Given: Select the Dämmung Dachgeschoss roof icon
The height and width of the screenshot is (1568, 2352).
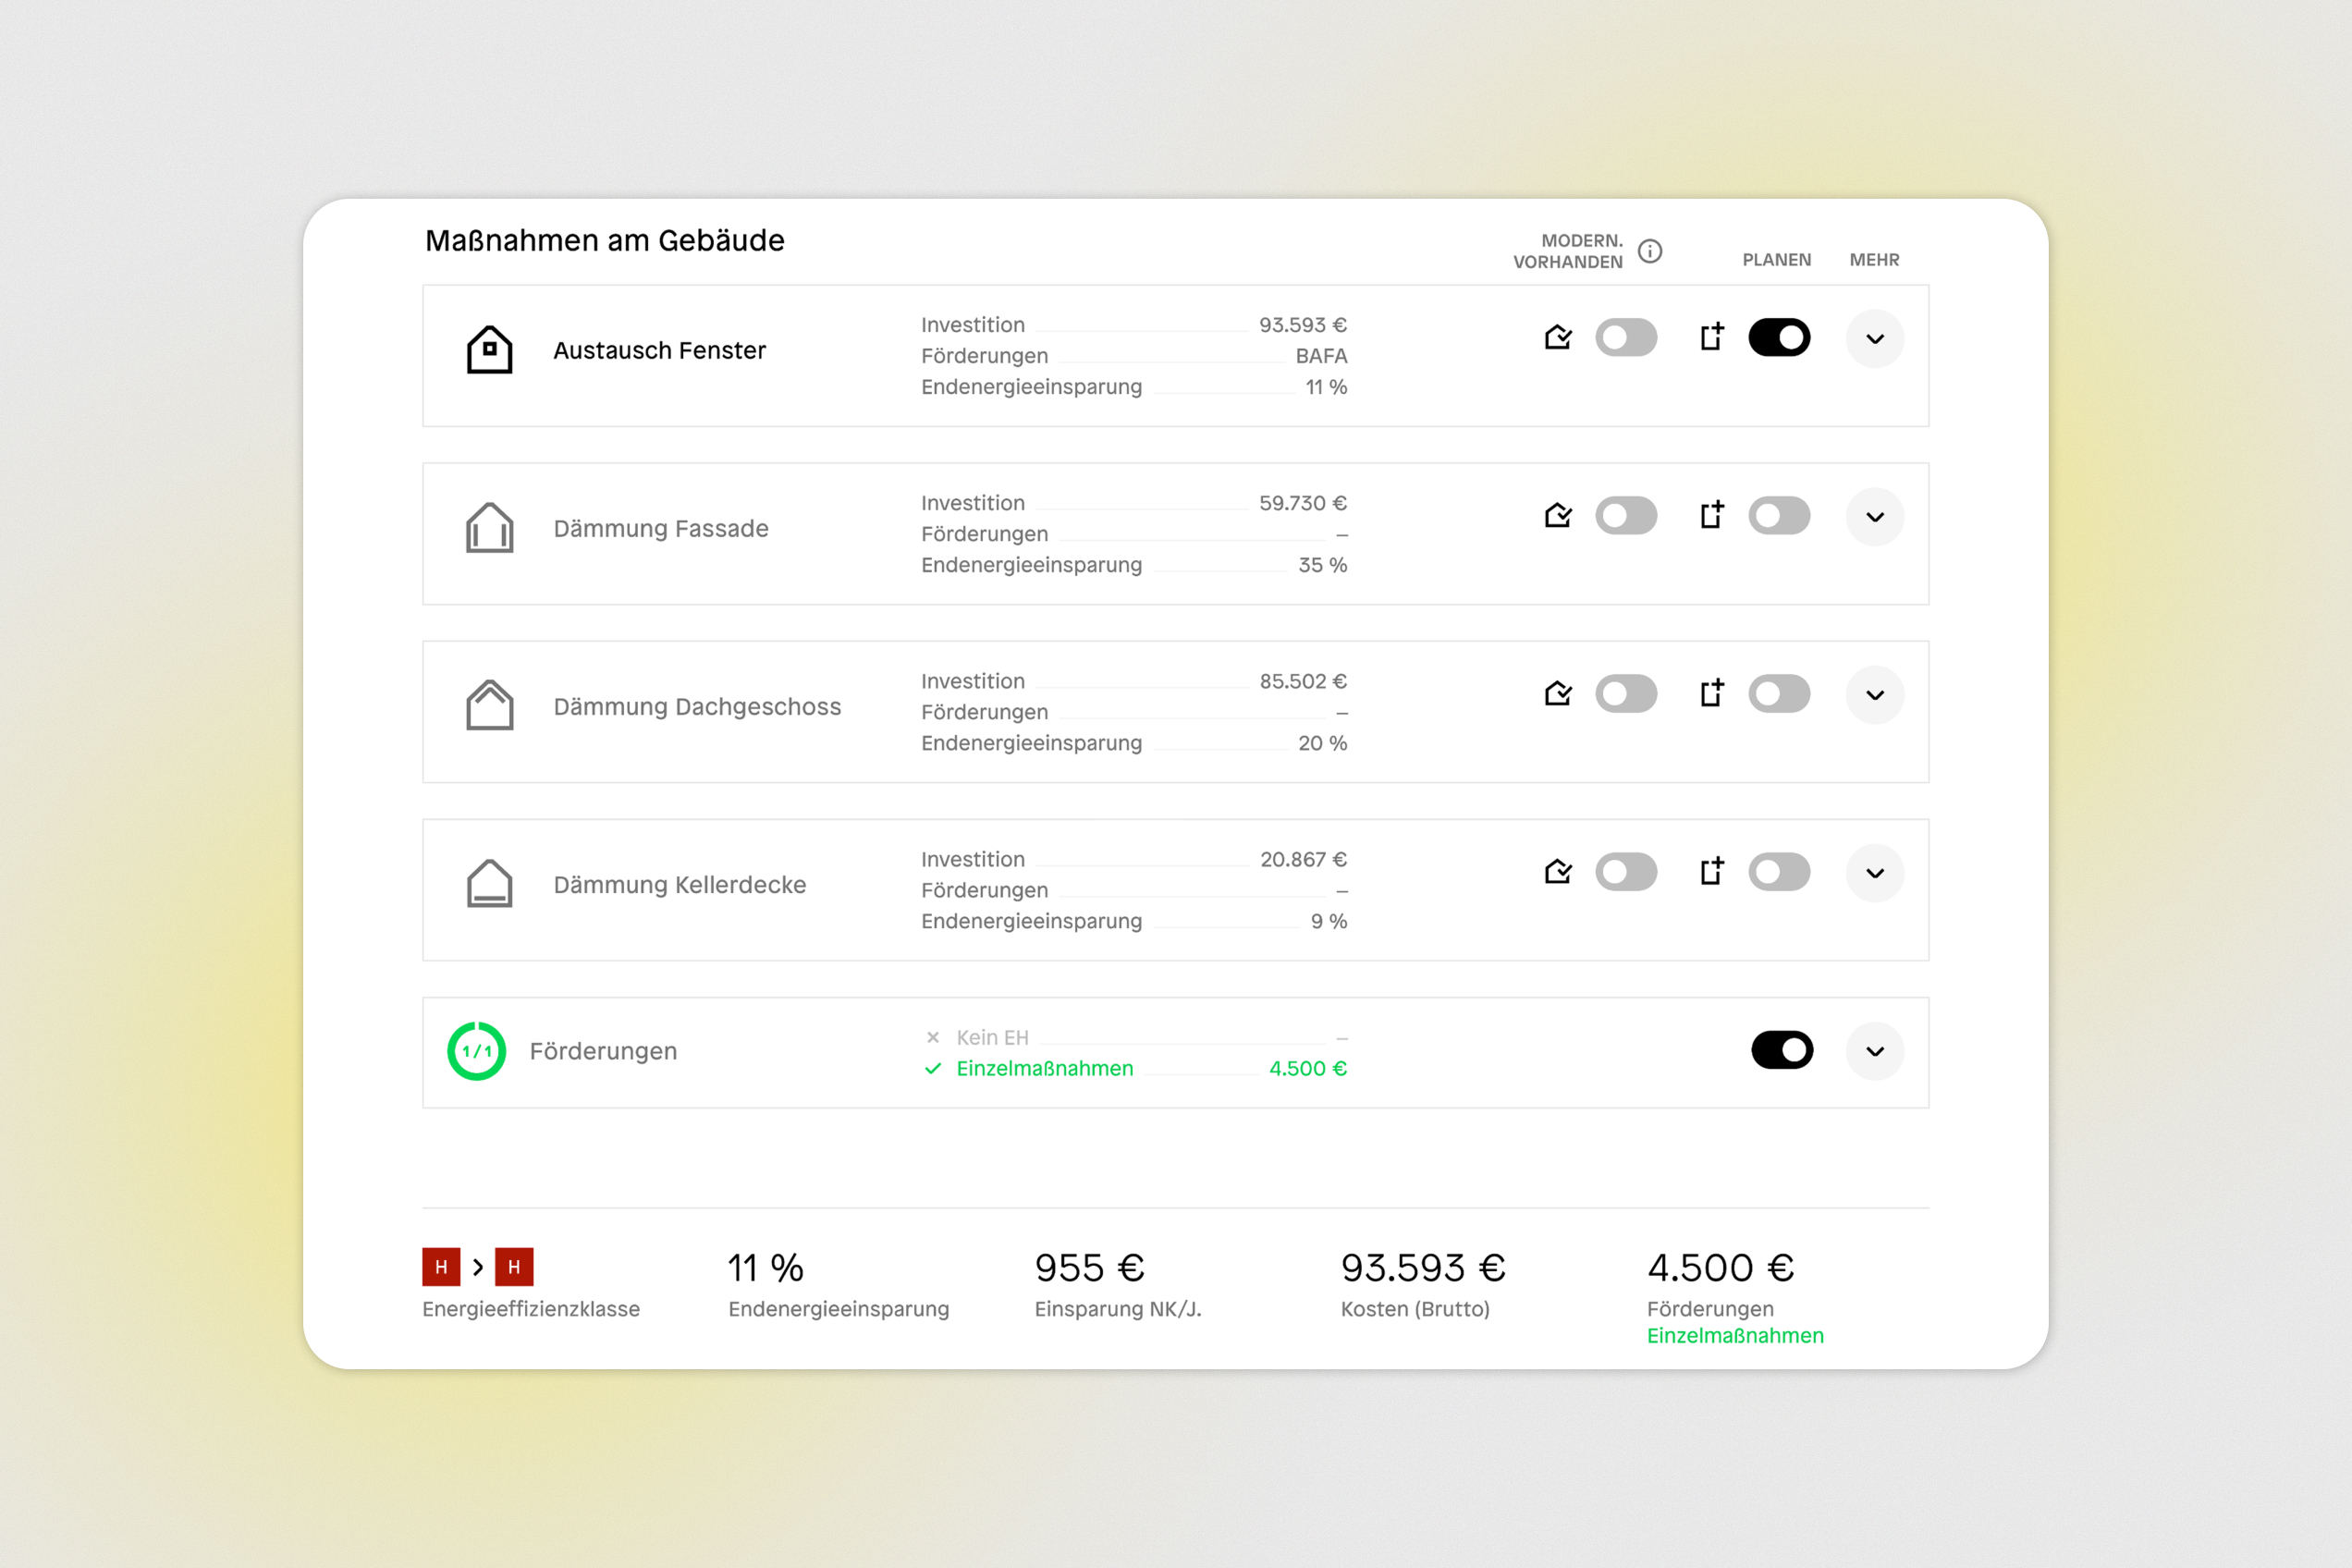Looking at the screenshot, I should pyautogui.click(x=489, y=704).
